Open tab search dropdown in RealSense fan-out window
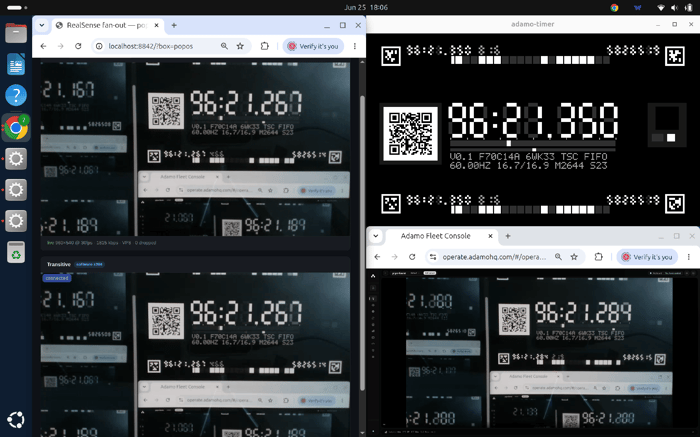 pyautogui.click(x=42, y=25)
